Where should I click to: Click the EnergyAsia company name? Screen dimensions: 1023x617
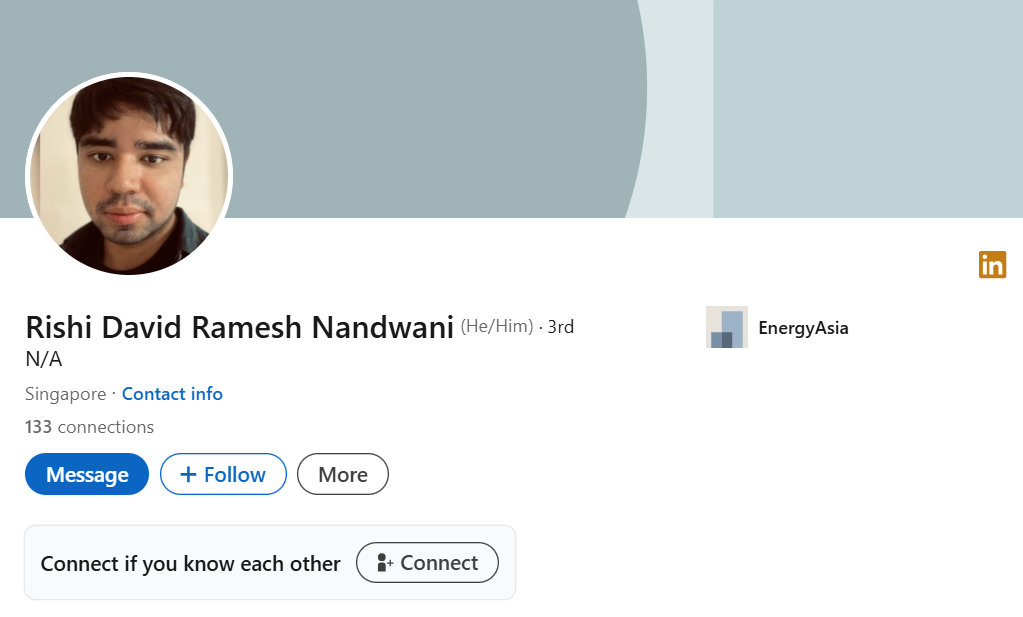[803, 328]
